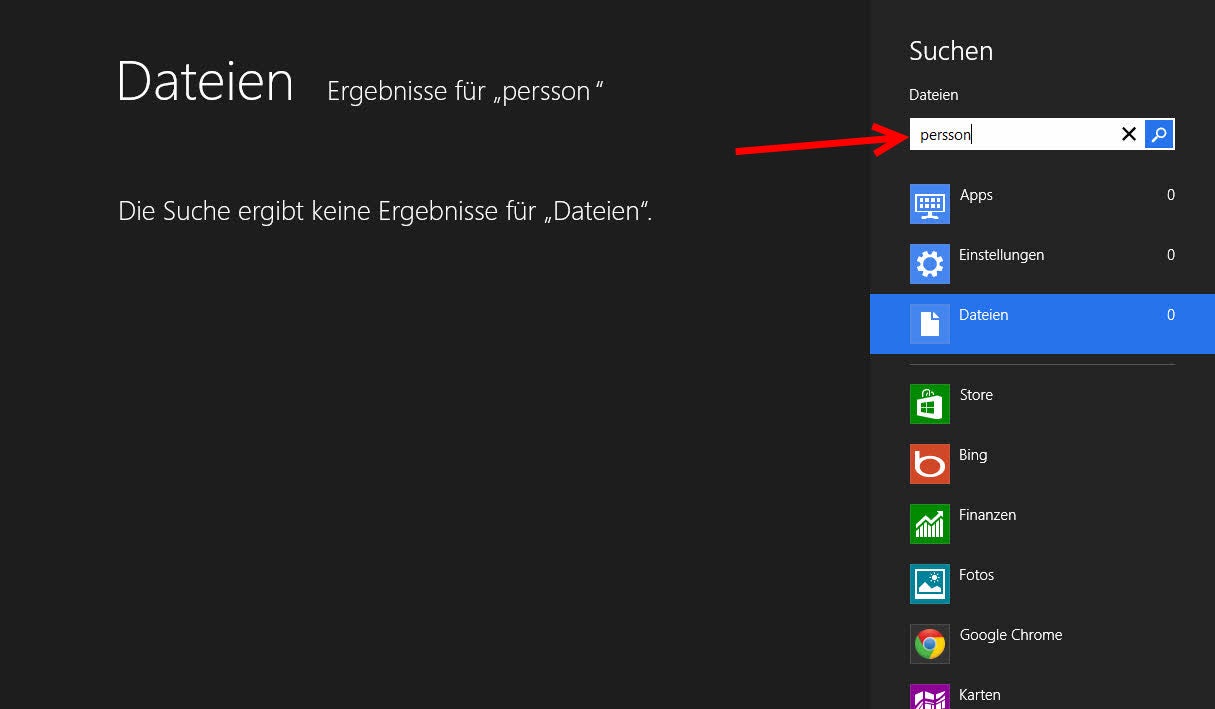Open the Store shopping bag icon
Screen dimensions: 1215x709
[x=930, y=404]
